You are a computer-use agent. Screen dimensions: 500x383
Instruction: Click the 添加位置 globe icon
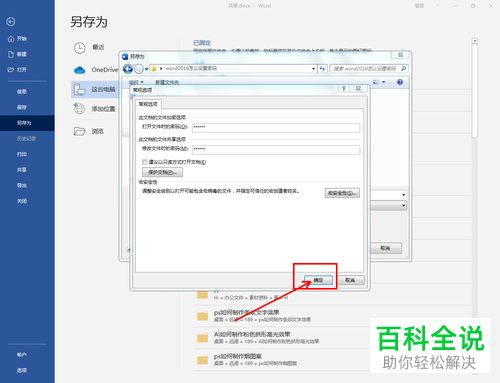(x=79, y=109)
